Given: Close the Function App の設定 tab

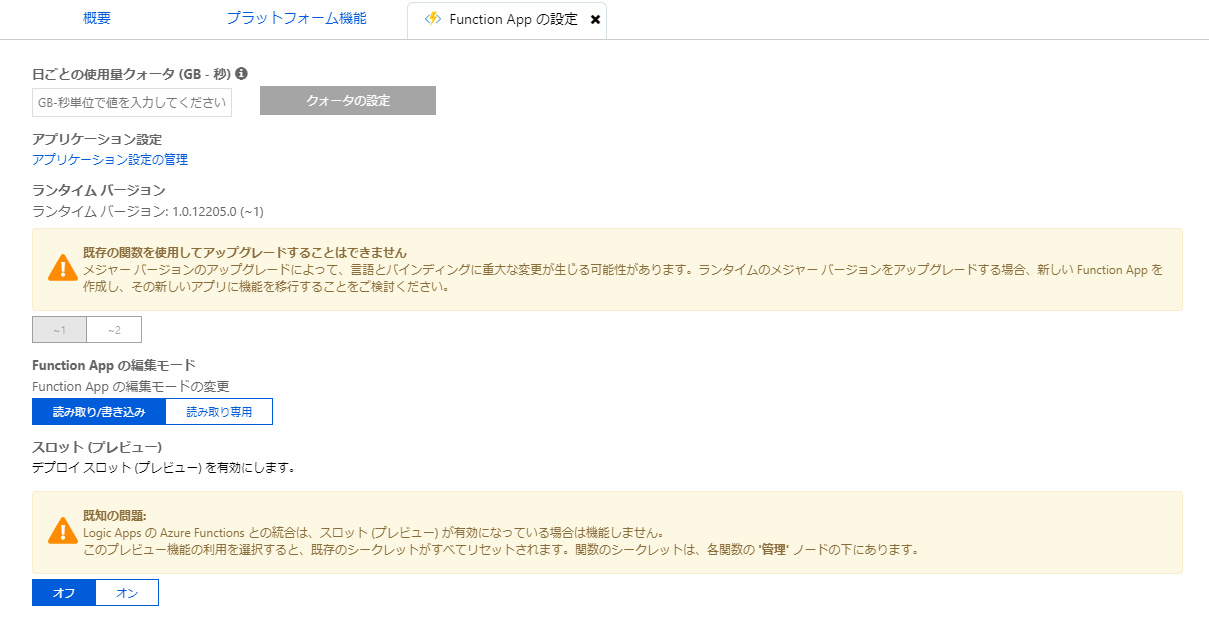Looking at the screenshot, I should [x=596, y=20].
